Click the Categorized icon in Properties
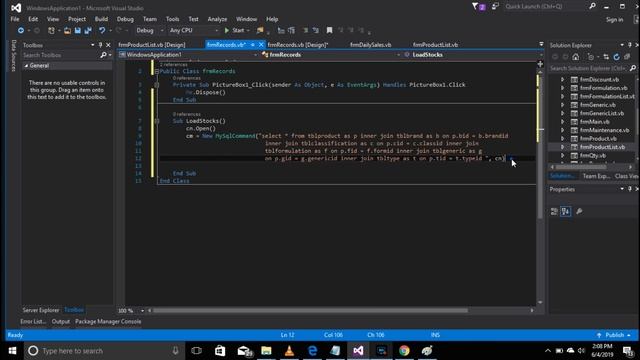The image size is (640, 360). click(x=554, y=211)
